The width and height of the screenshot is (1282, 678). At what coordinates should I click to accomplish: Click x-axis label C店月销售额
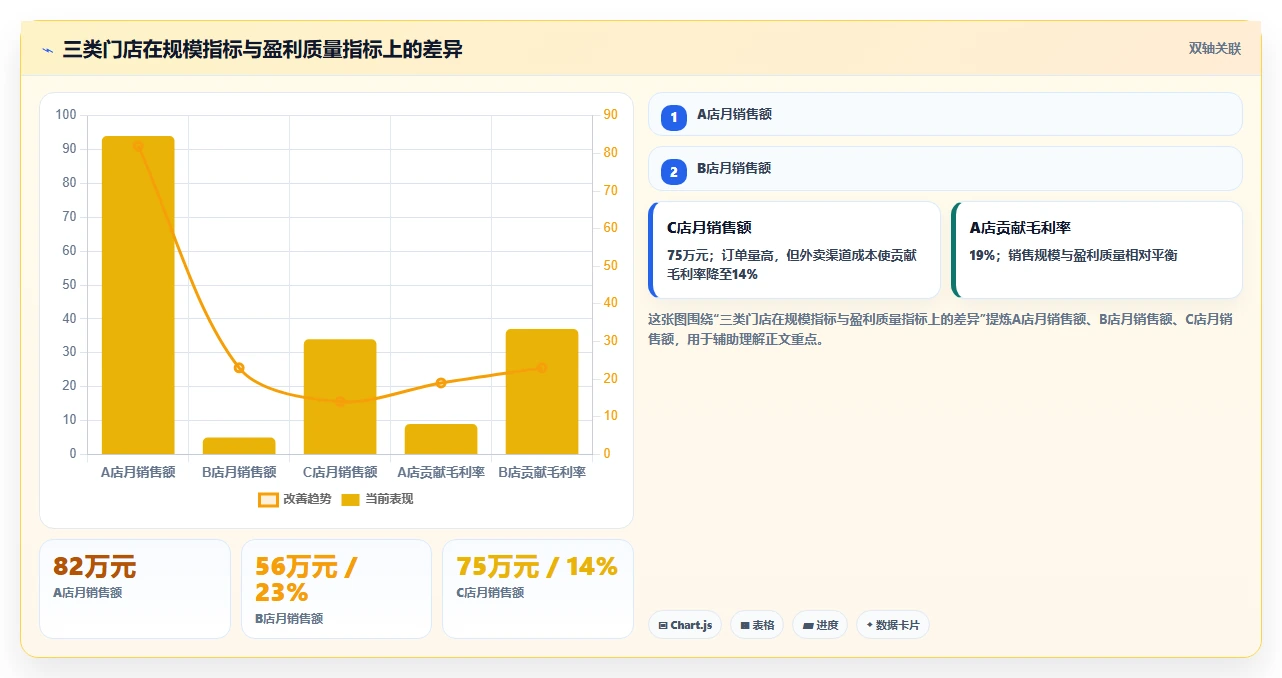(x=340, y=472)
